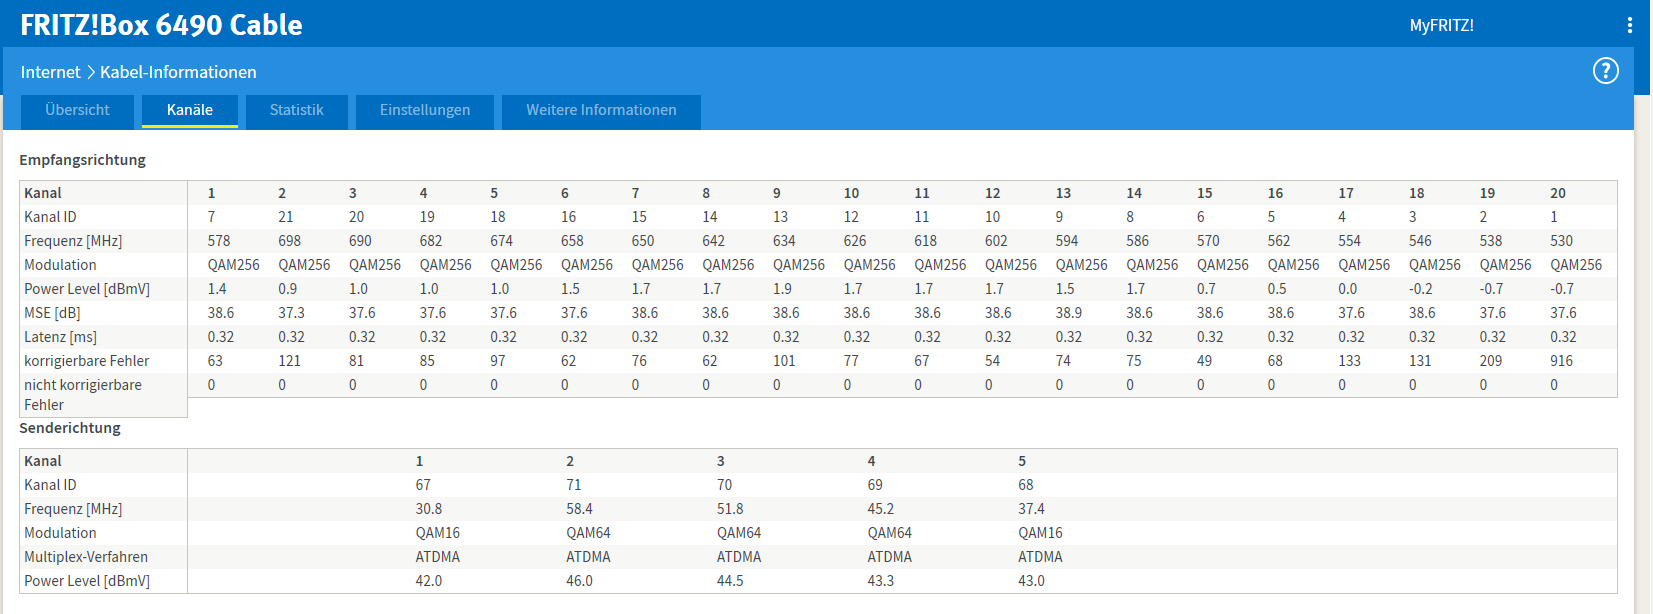
Task: Click the page scrollbar on the right edge
Action: click(1643, 300)
